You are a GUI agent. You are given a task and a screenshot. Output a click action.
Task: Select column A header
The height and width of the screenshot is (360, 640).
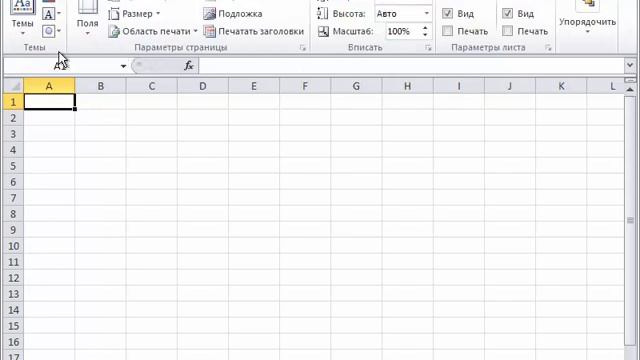tap(49, 86)
